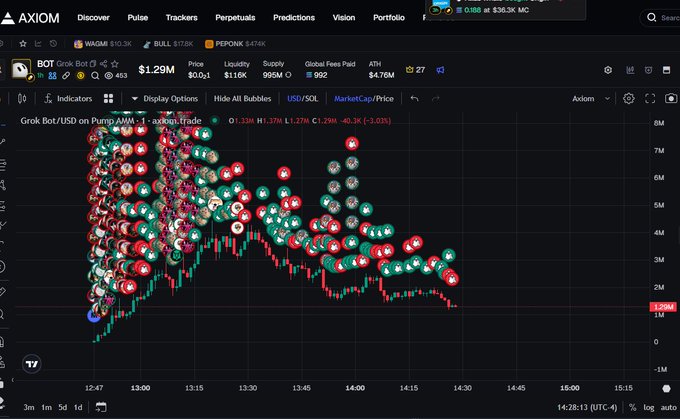Click the AXIOM logo
680x419 pixels.
coord(30,18)
